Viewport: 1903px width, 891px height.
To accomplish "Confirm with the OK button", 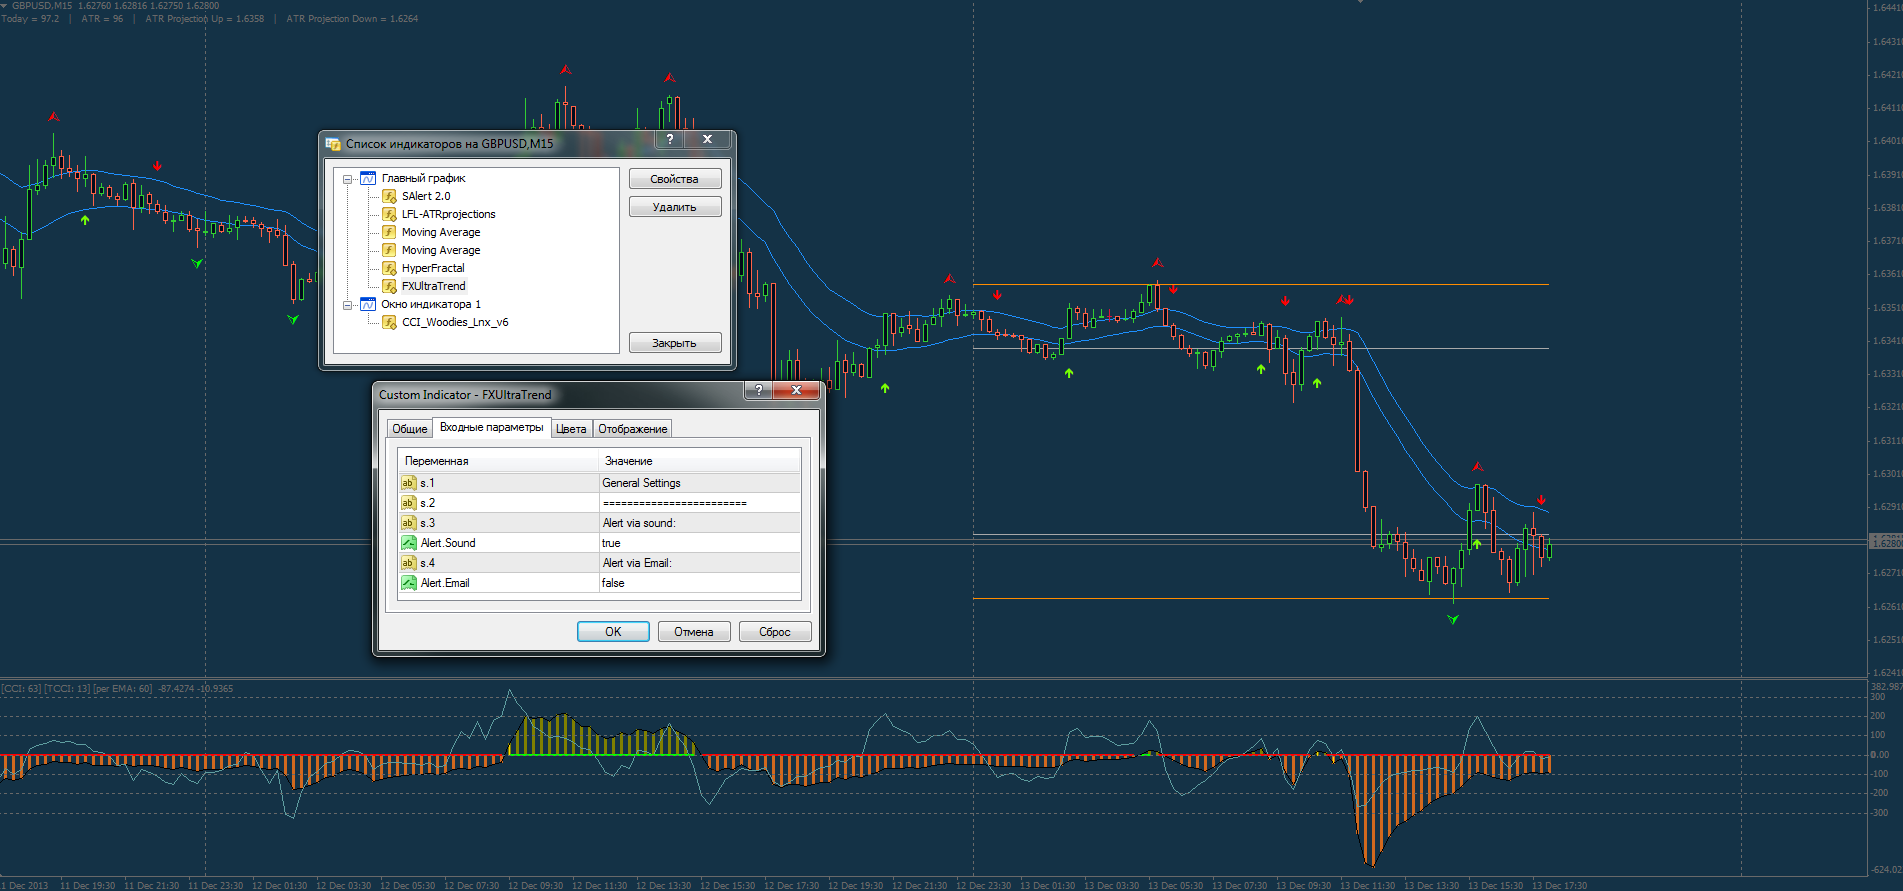I will point(613,632).
